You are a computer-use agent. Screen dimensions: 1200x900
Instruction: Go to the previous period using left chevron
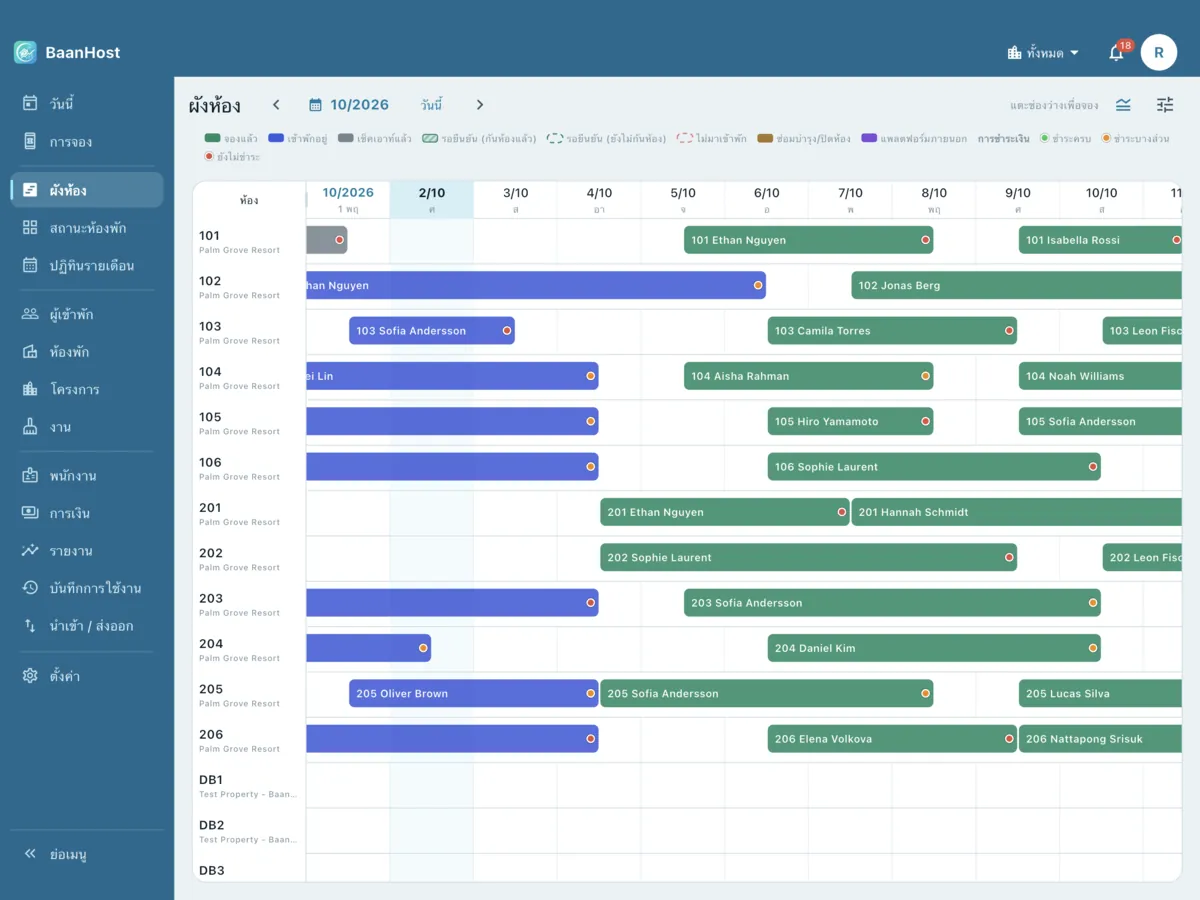click(x=276, y=105)
